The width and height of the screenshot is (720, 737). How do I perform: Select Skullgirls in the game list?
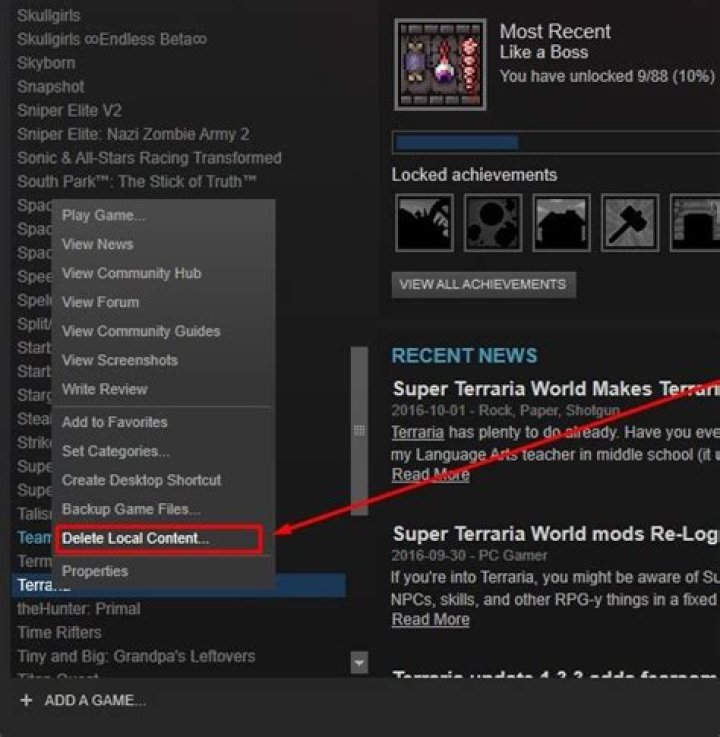point(48,16)
